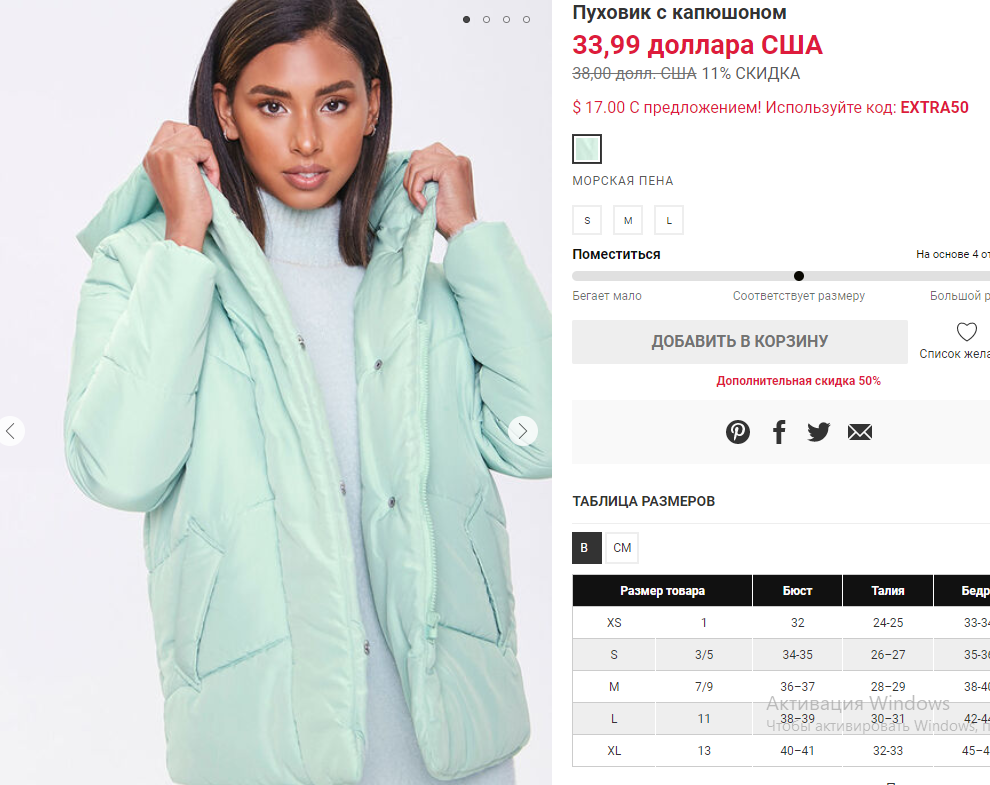Screen dimensions: 990x785
Task: Add to wishlist with heart icon
Action: (966, 332)
